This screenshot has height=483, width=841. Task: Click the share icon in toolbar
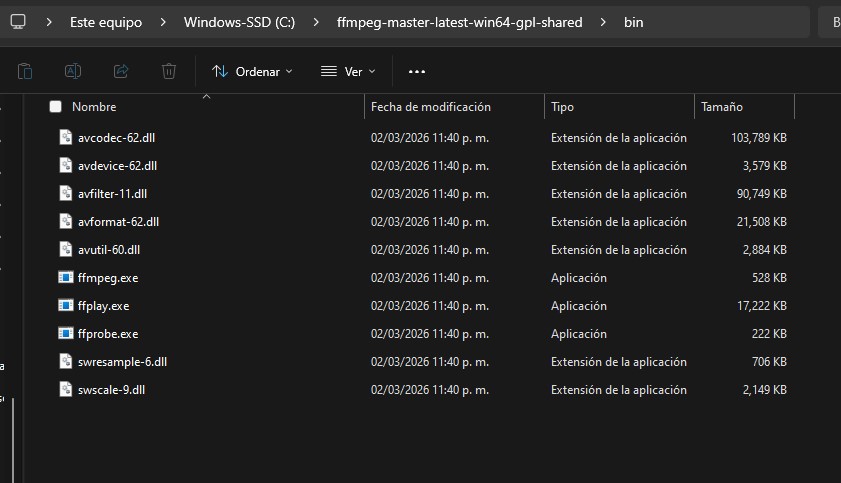click(x=121, y=71)
